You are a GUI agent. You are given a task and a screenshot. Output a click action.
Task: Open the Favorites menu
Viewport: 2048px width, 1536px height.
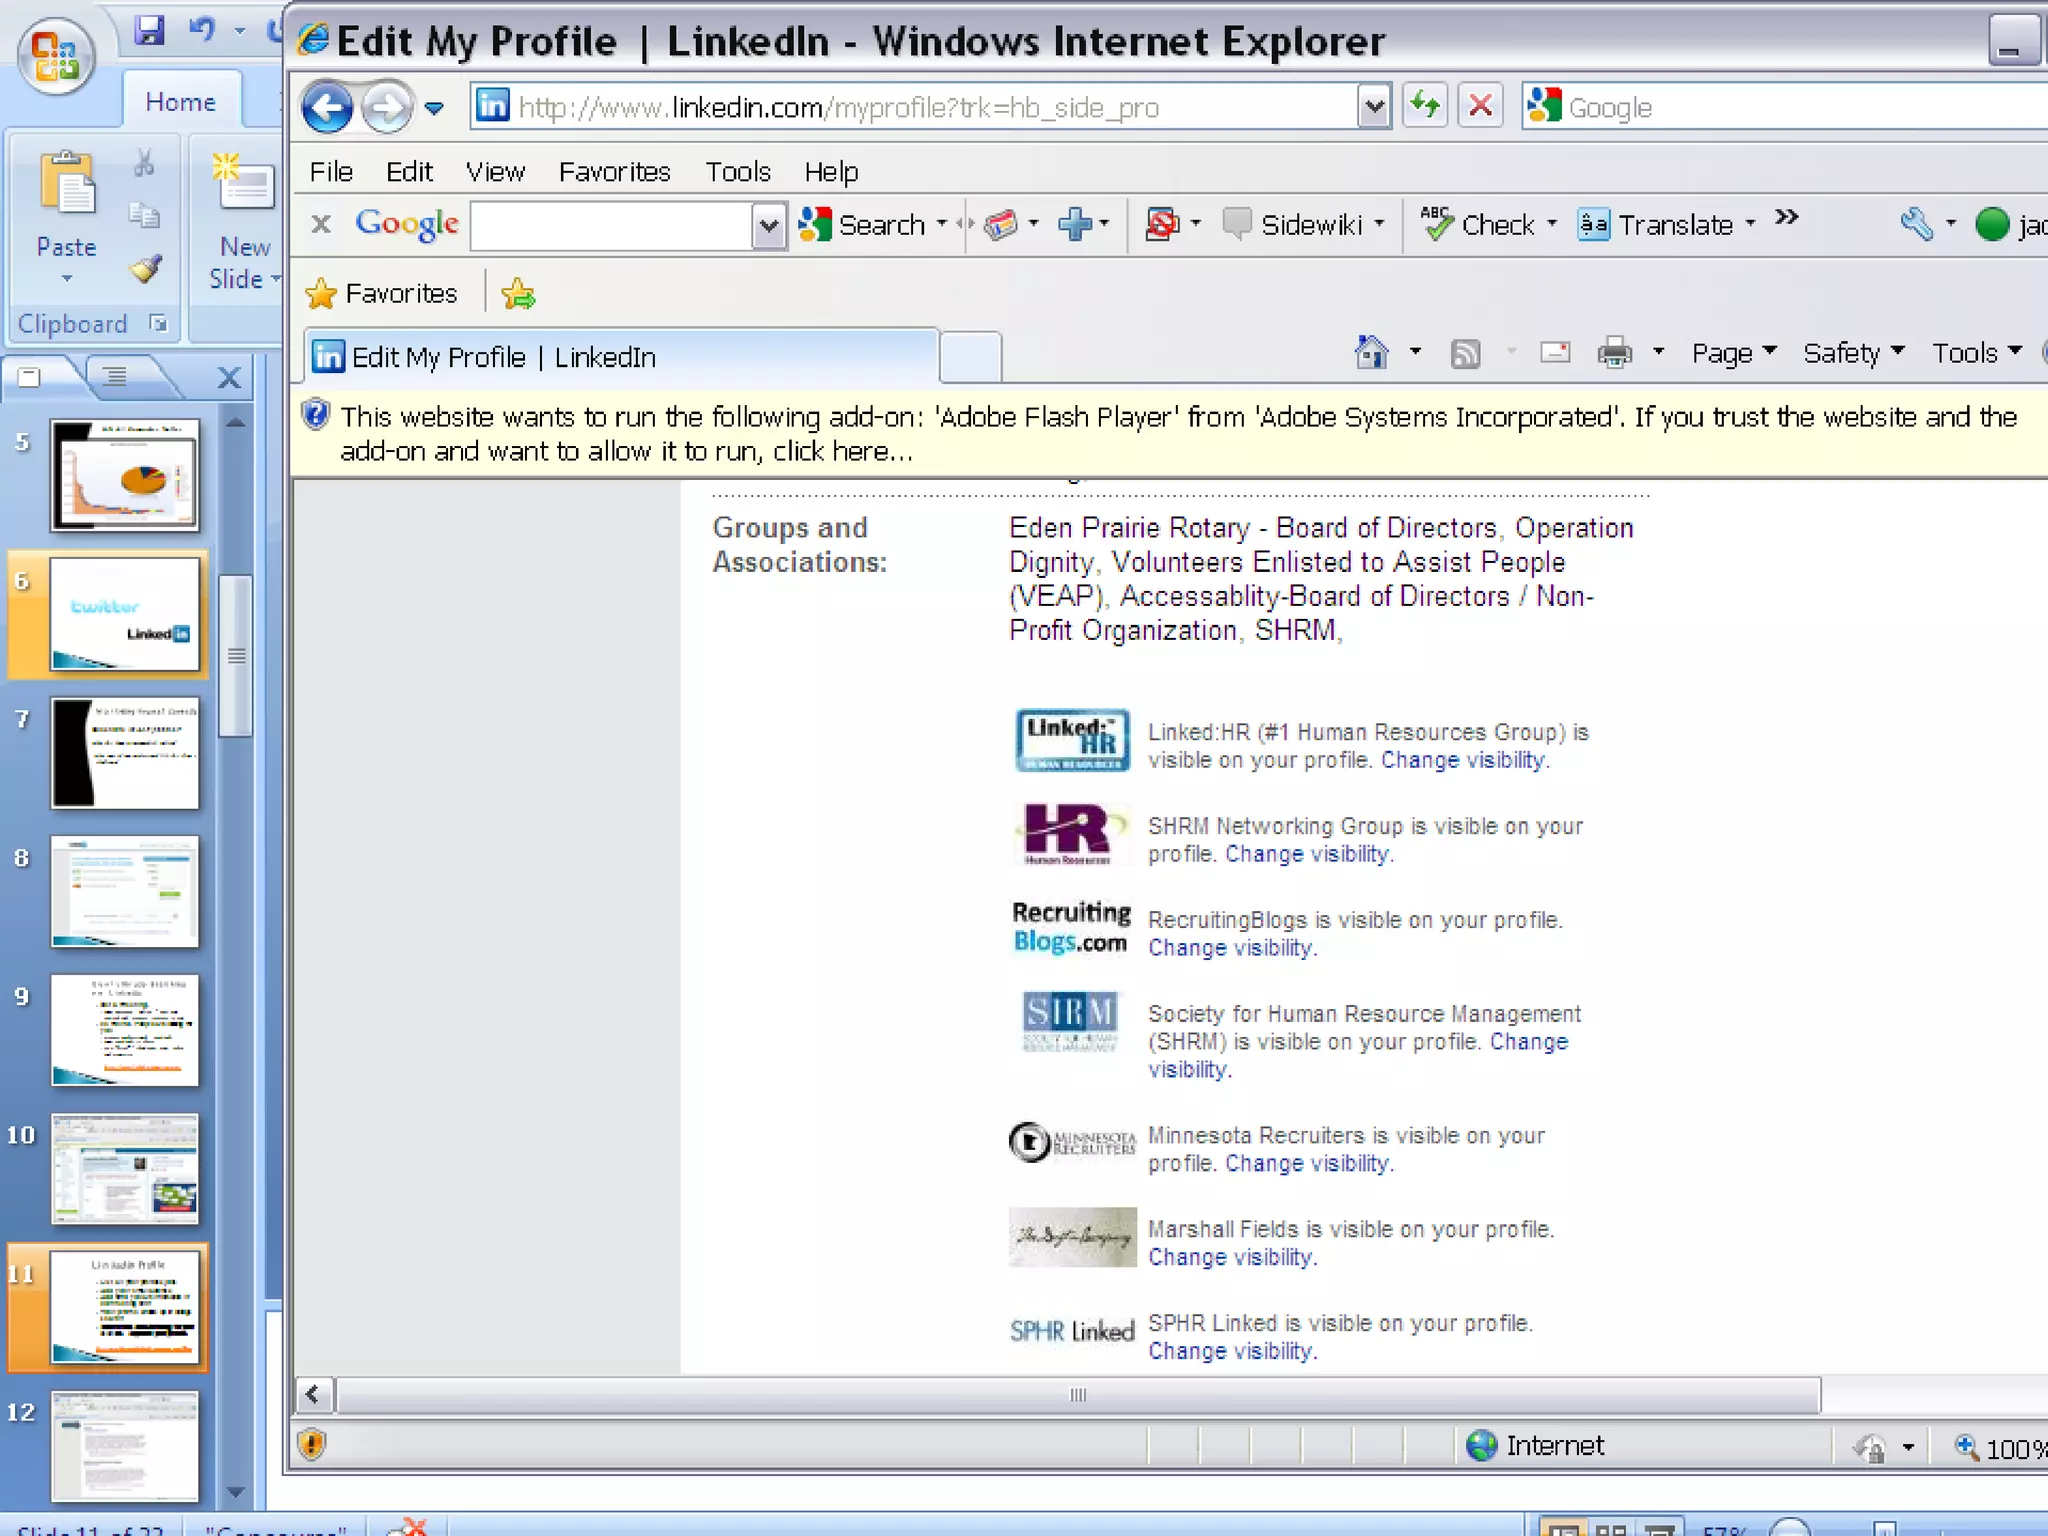pyautogui.click(x=614, y=172)
